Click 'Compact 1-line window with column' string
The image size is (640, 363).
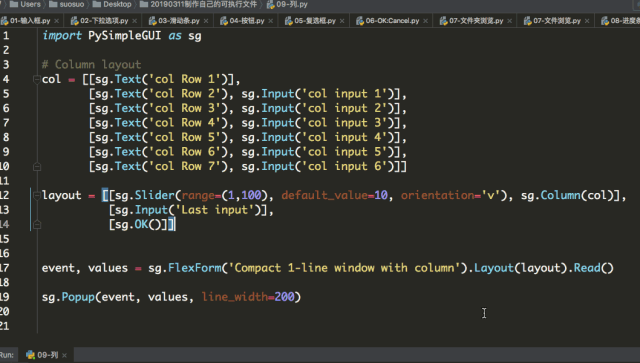(344, 268)
